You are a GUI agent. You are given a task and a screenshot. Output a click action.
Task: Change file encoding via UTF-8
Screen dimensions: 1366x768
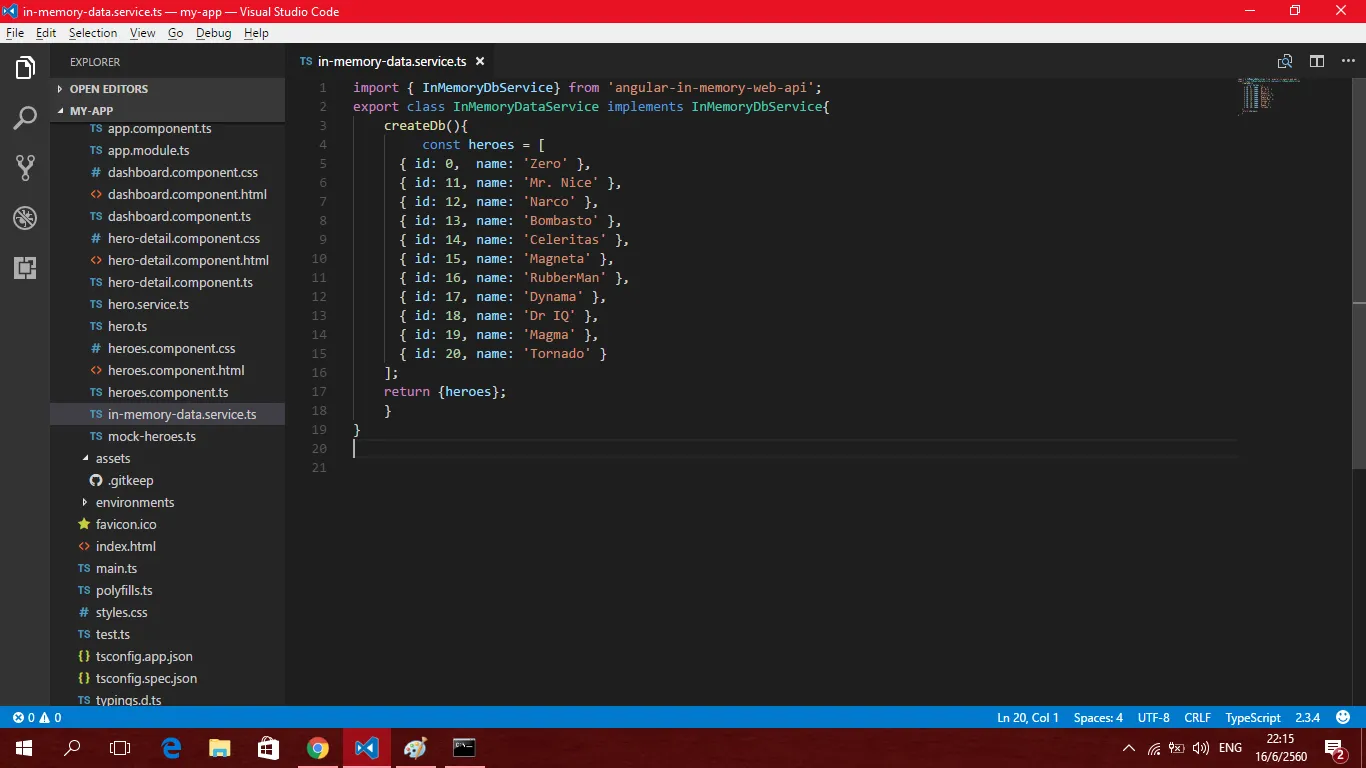[1153, 718]
